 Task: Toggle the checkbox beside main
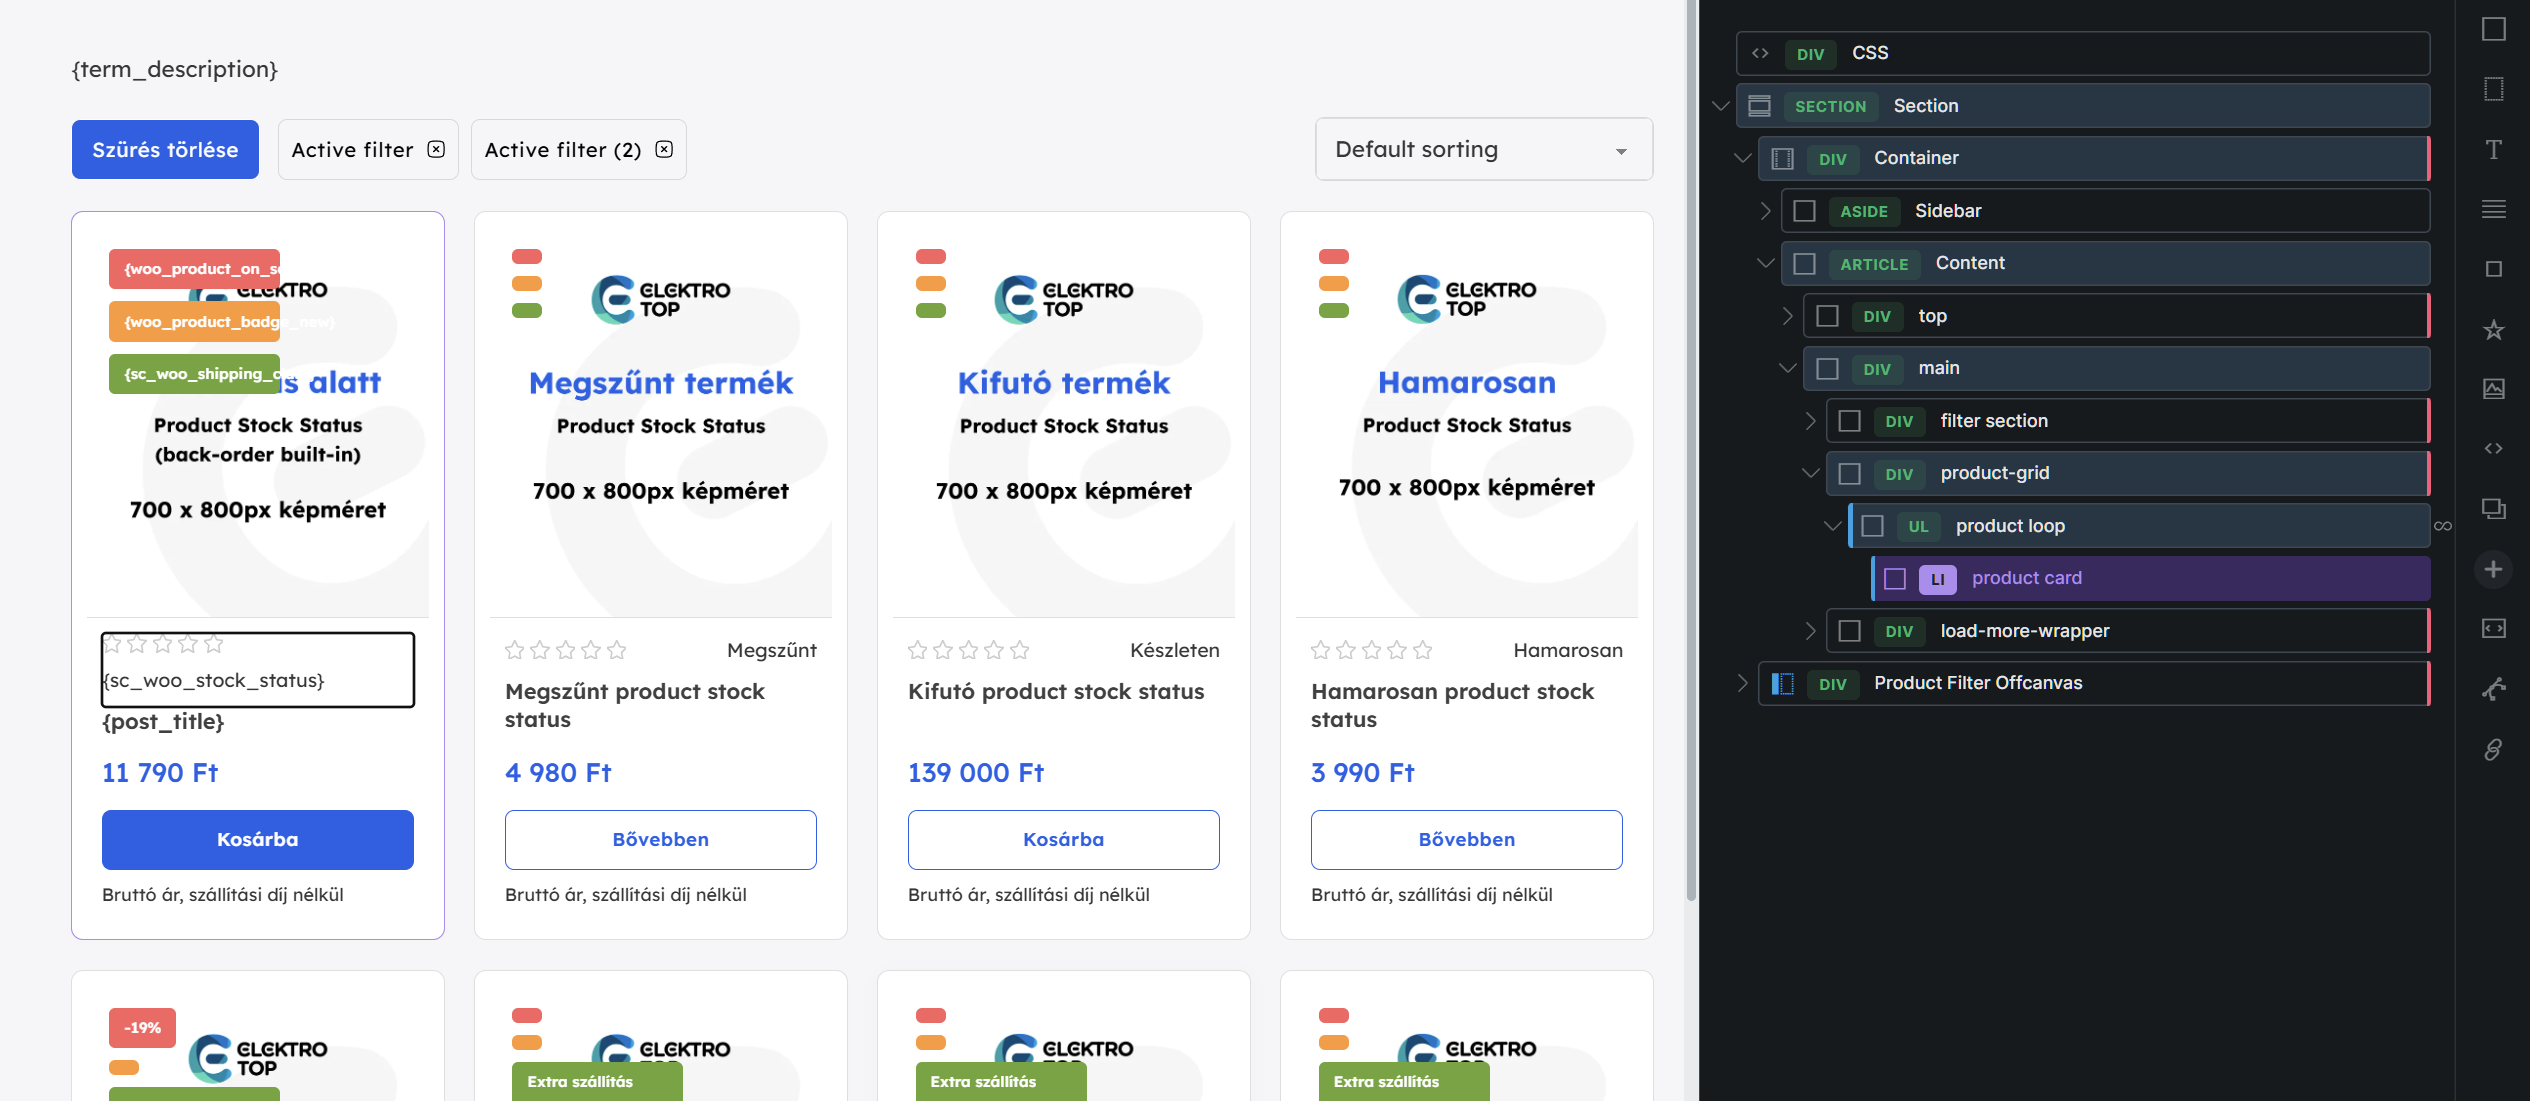click(1827, 368)
